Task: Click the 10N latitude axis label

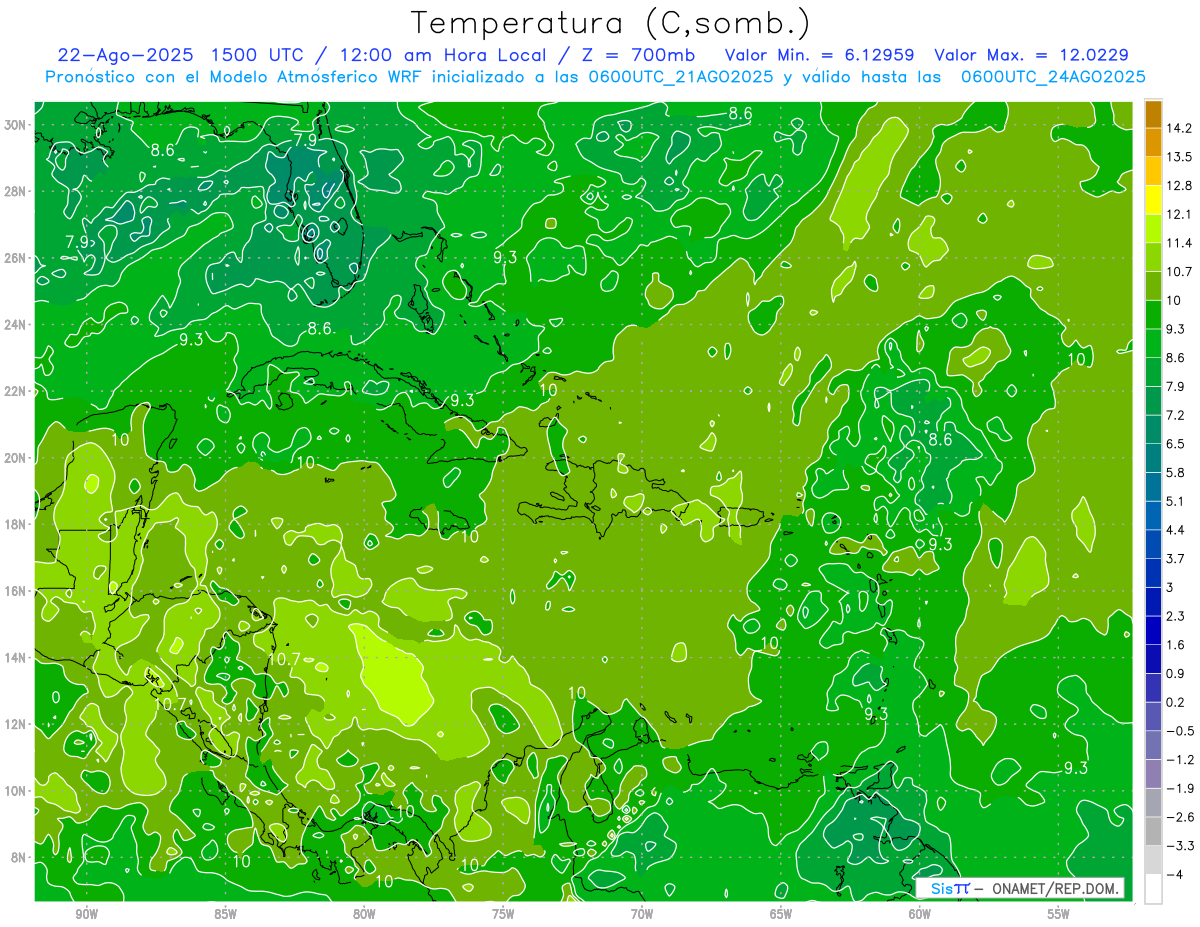Action: 16,791
